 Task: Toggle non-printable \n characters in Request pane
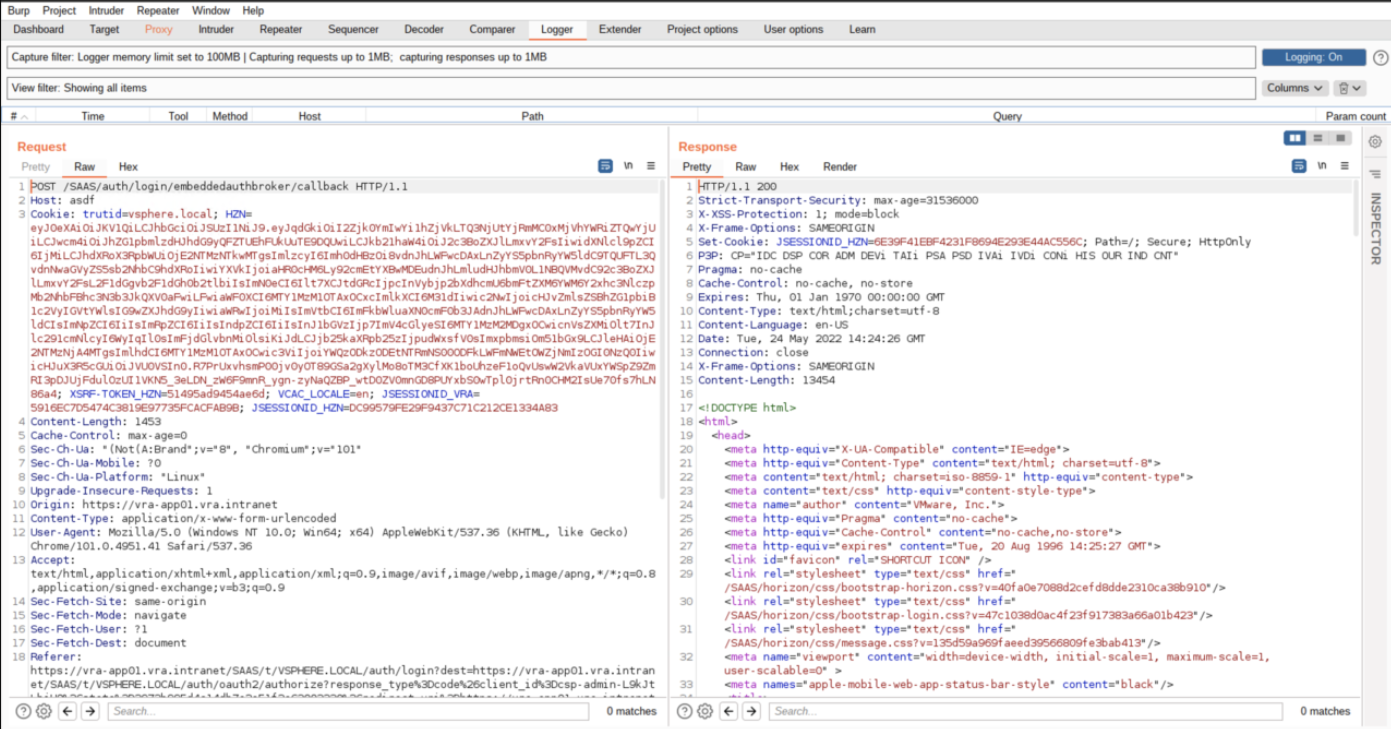coord(628,166)
